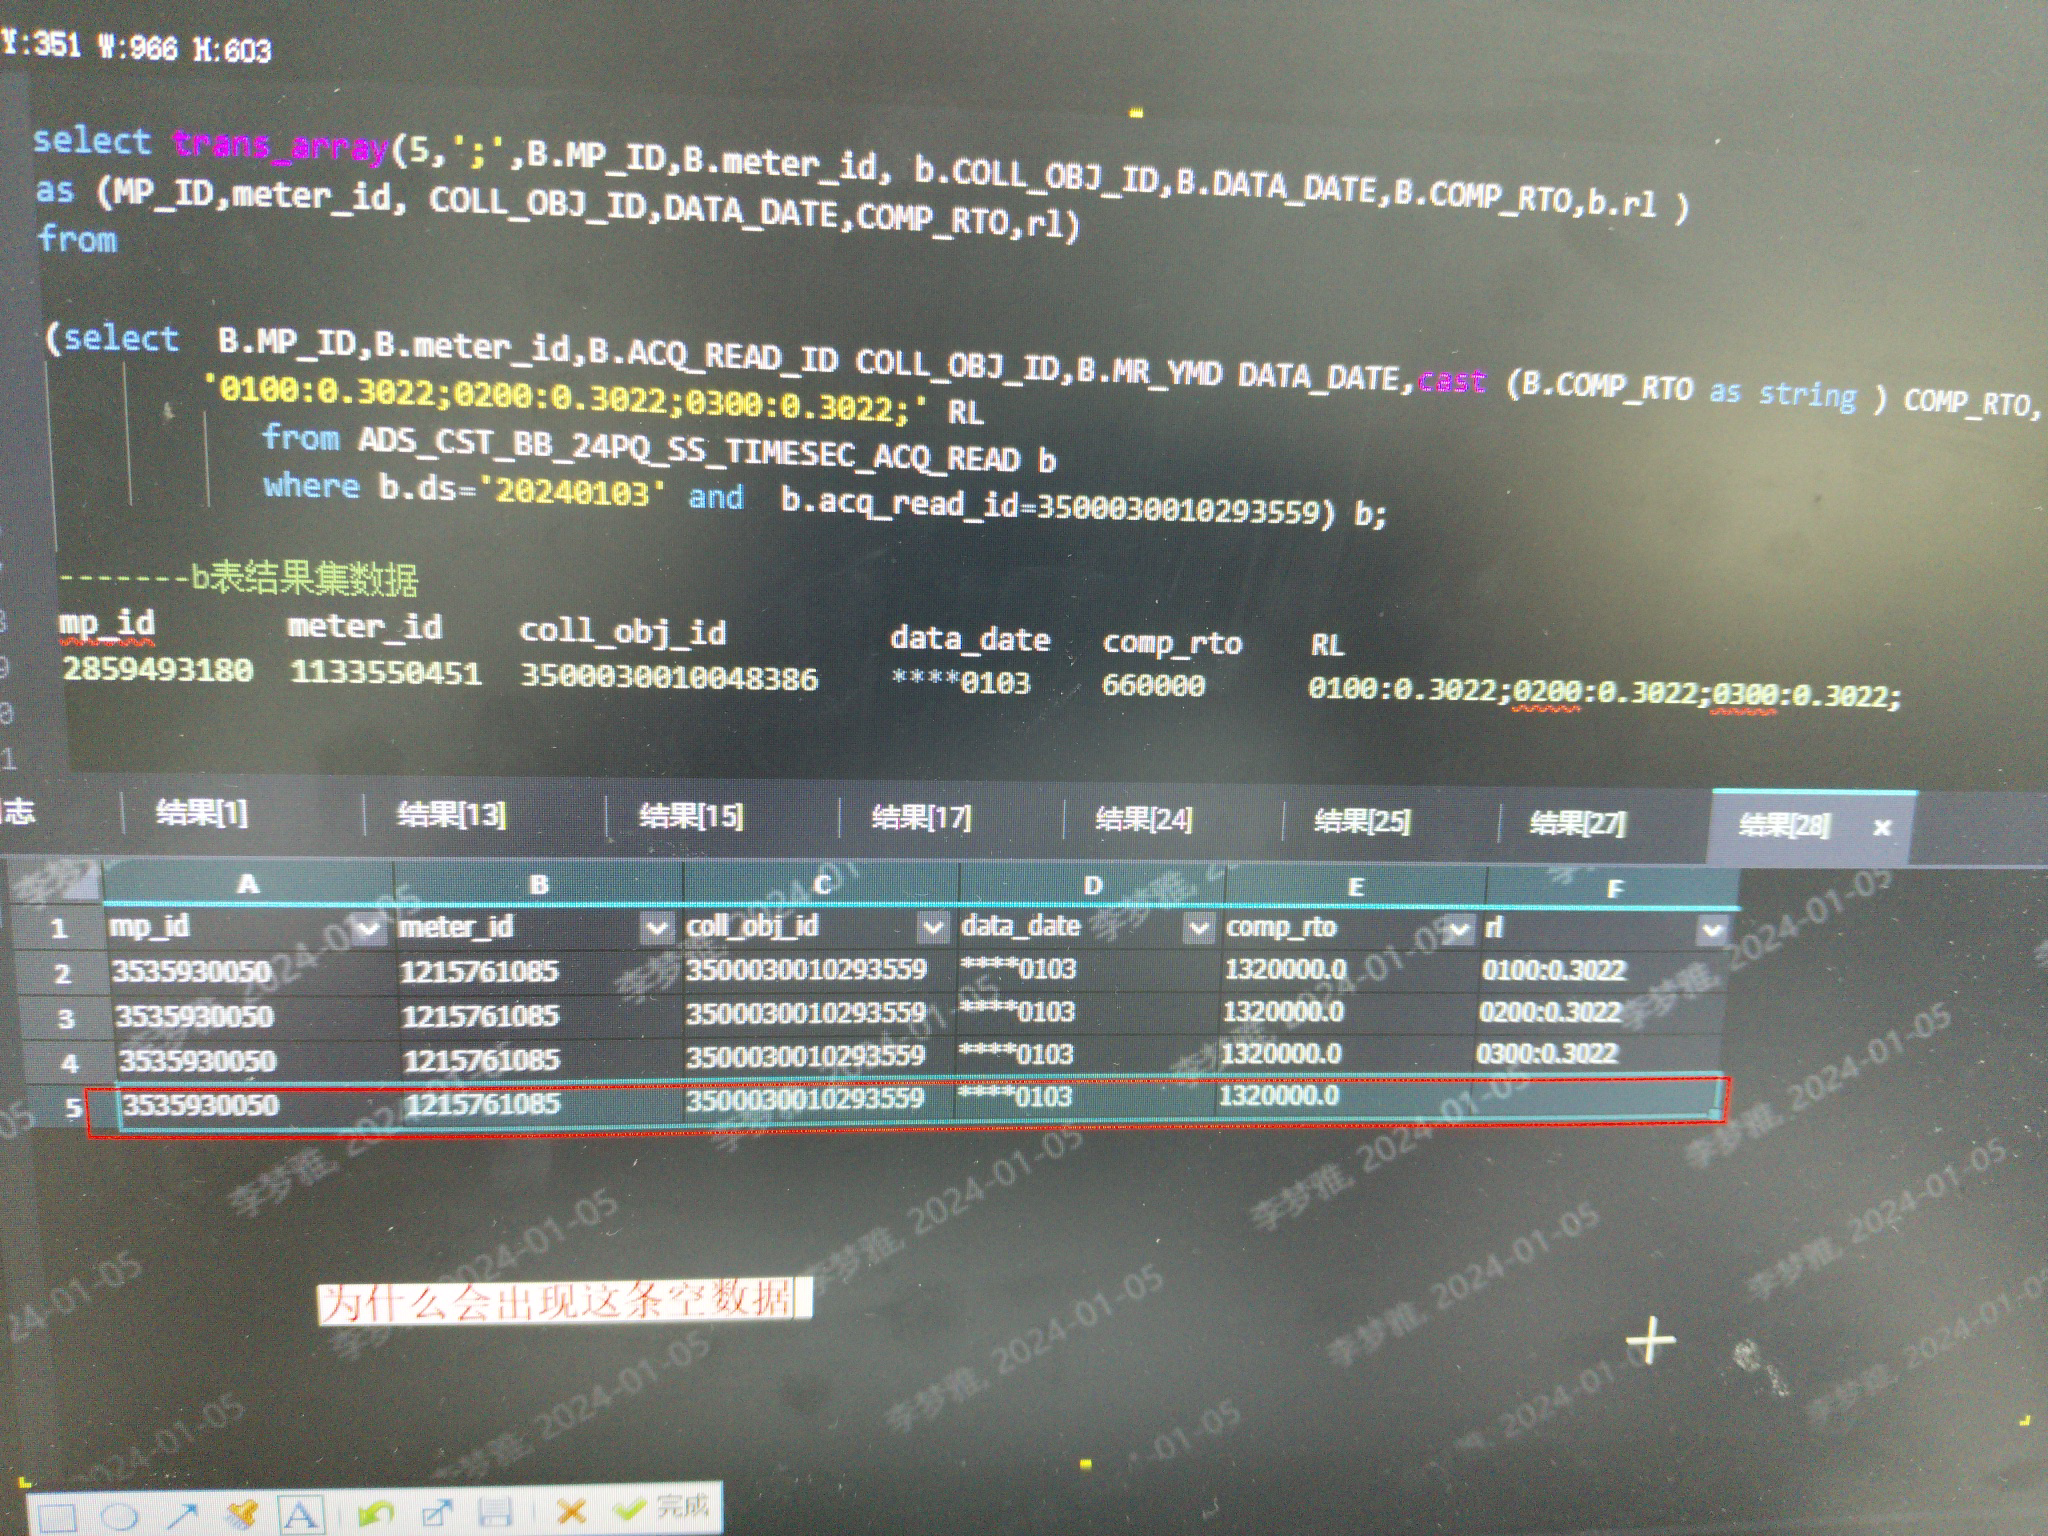This screenshot has width=2048, height=1536.
Task: Select column header B
Action: pos(539,884)
